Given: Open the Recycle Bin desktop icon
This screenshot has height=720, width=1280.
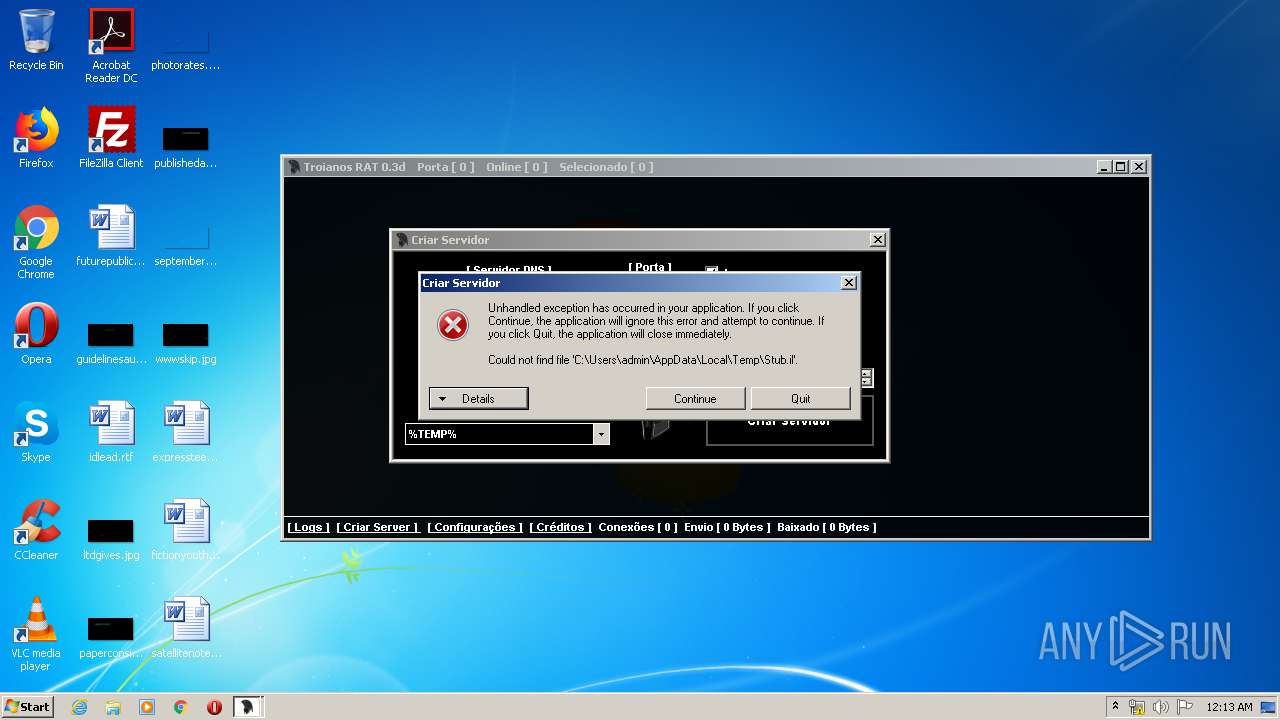Looking at the screenshot, I should [x=36, y=40].
